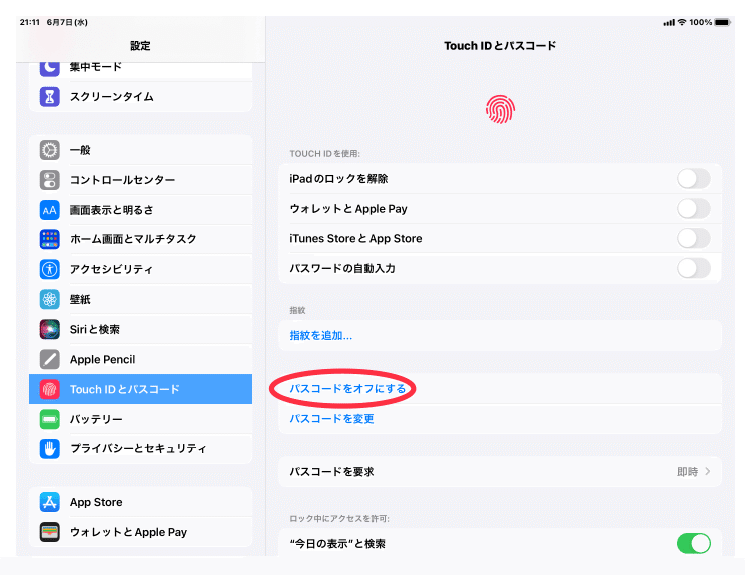
Task: Tap the Siri orb icon
Action: point(49,329)
